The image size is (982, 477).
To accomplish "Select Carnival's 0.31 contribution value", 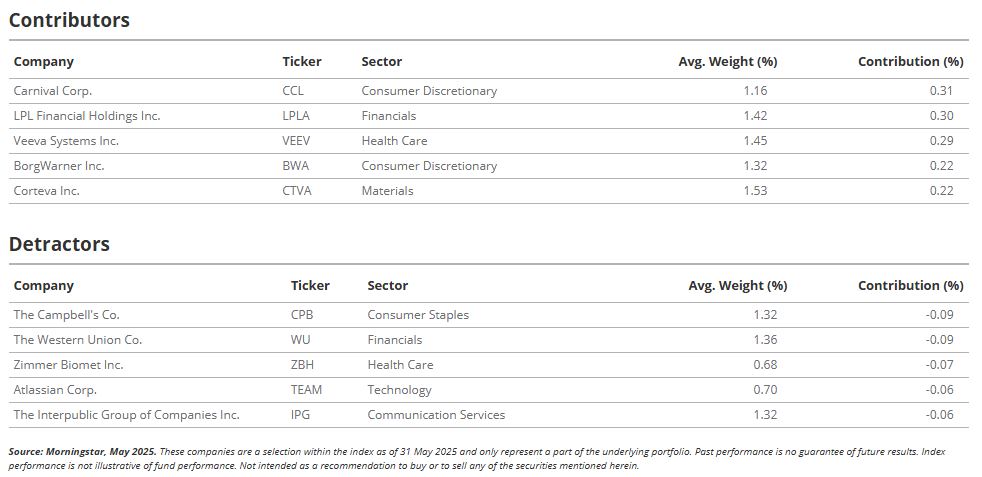I will 941,91.
